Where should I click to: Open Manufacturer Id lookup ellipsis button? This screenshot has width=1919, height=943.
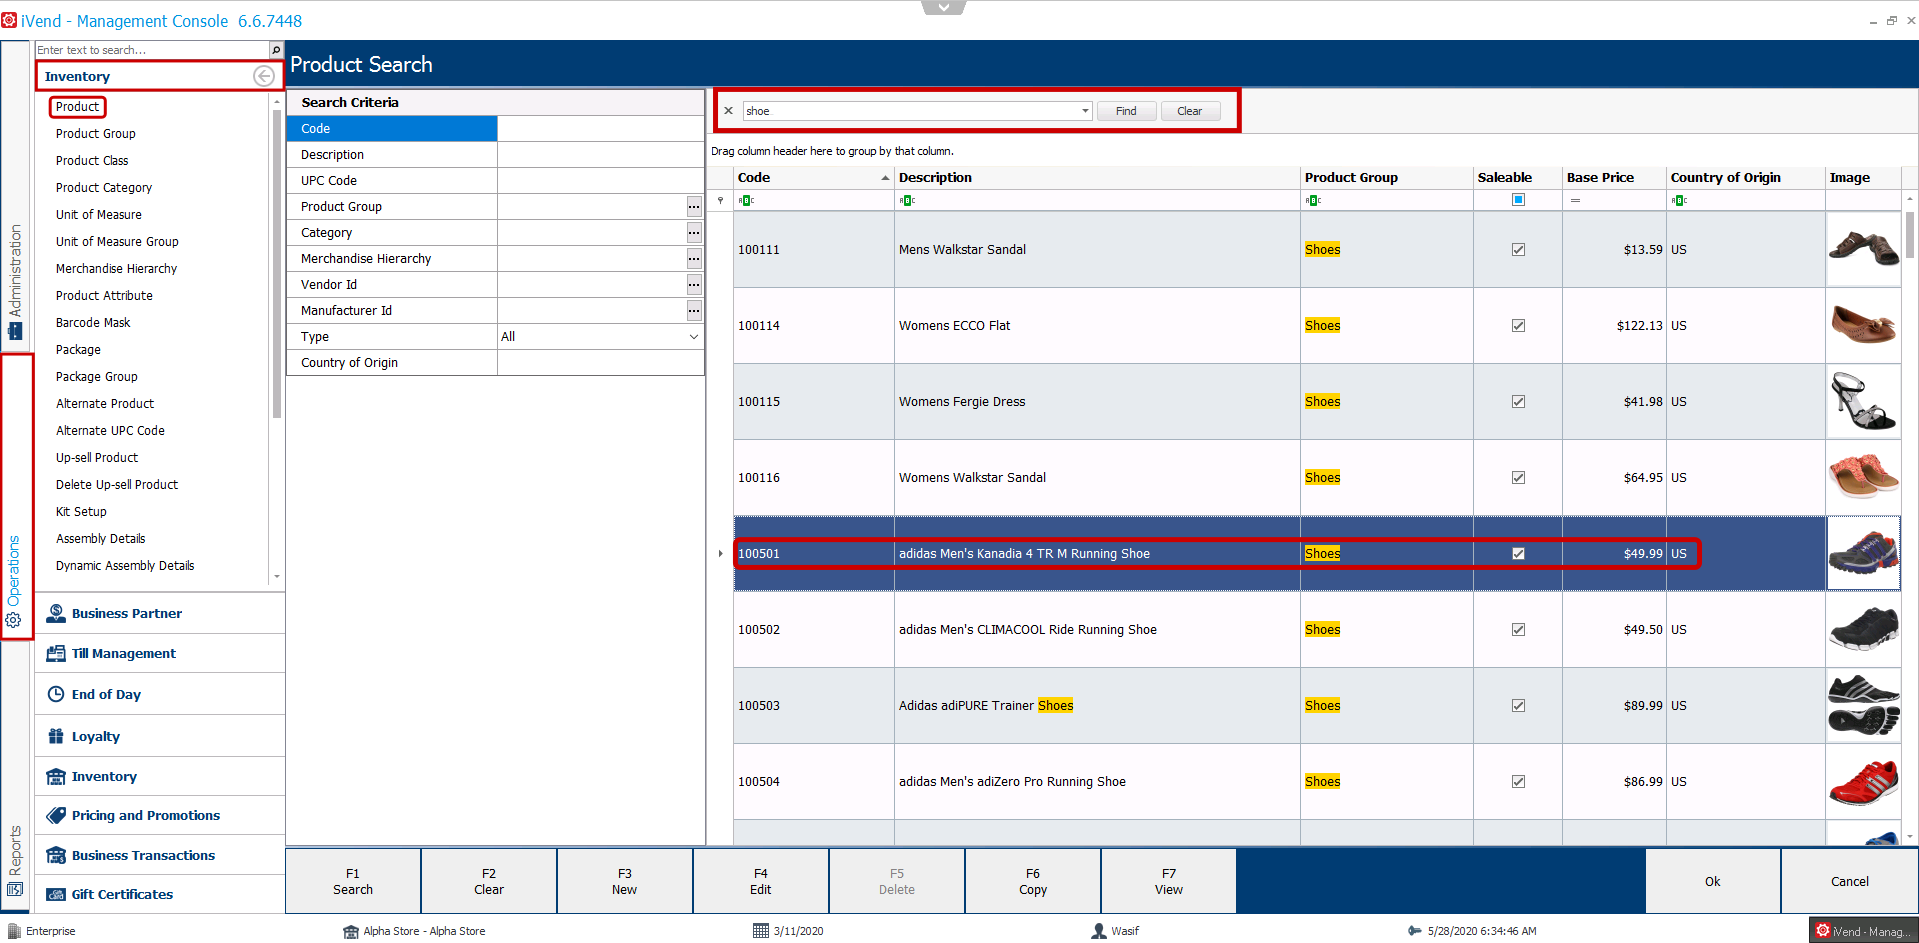(x=694, y=311)
